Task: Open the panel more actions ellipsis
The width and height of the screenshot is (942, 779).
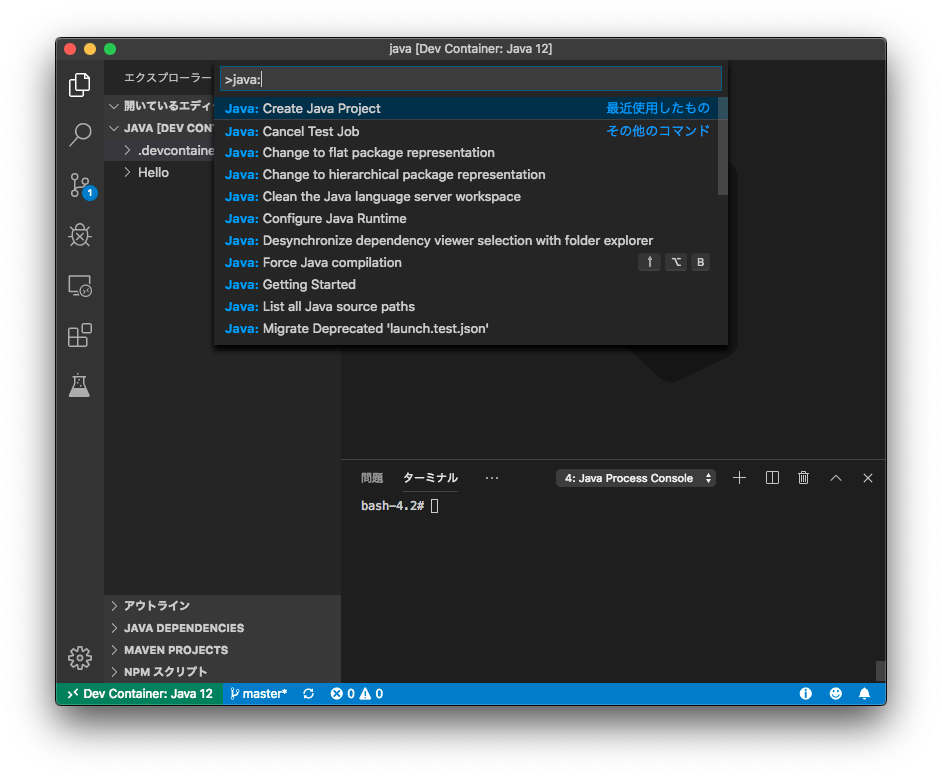Action: tap(491, 478)
